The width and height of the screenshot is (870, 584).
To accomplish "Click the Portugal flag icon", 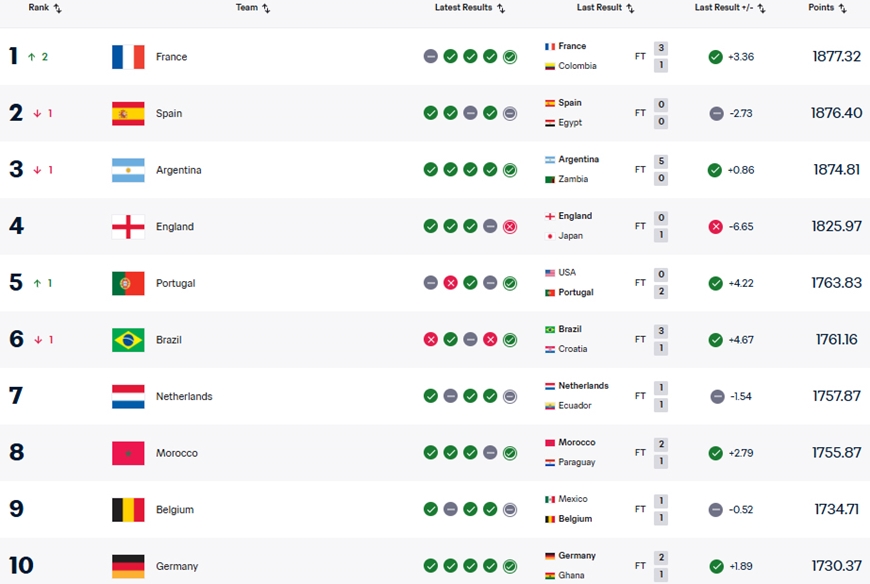I will point(128,283).
